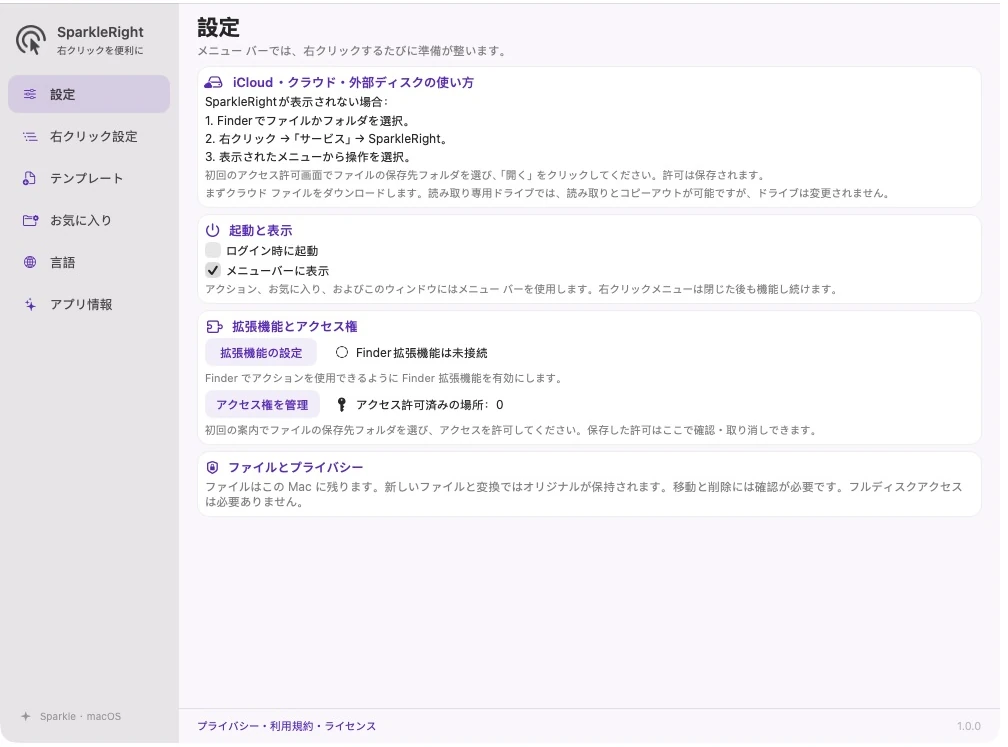Click the Sparkle · macOS footer text

coord(80,716)
